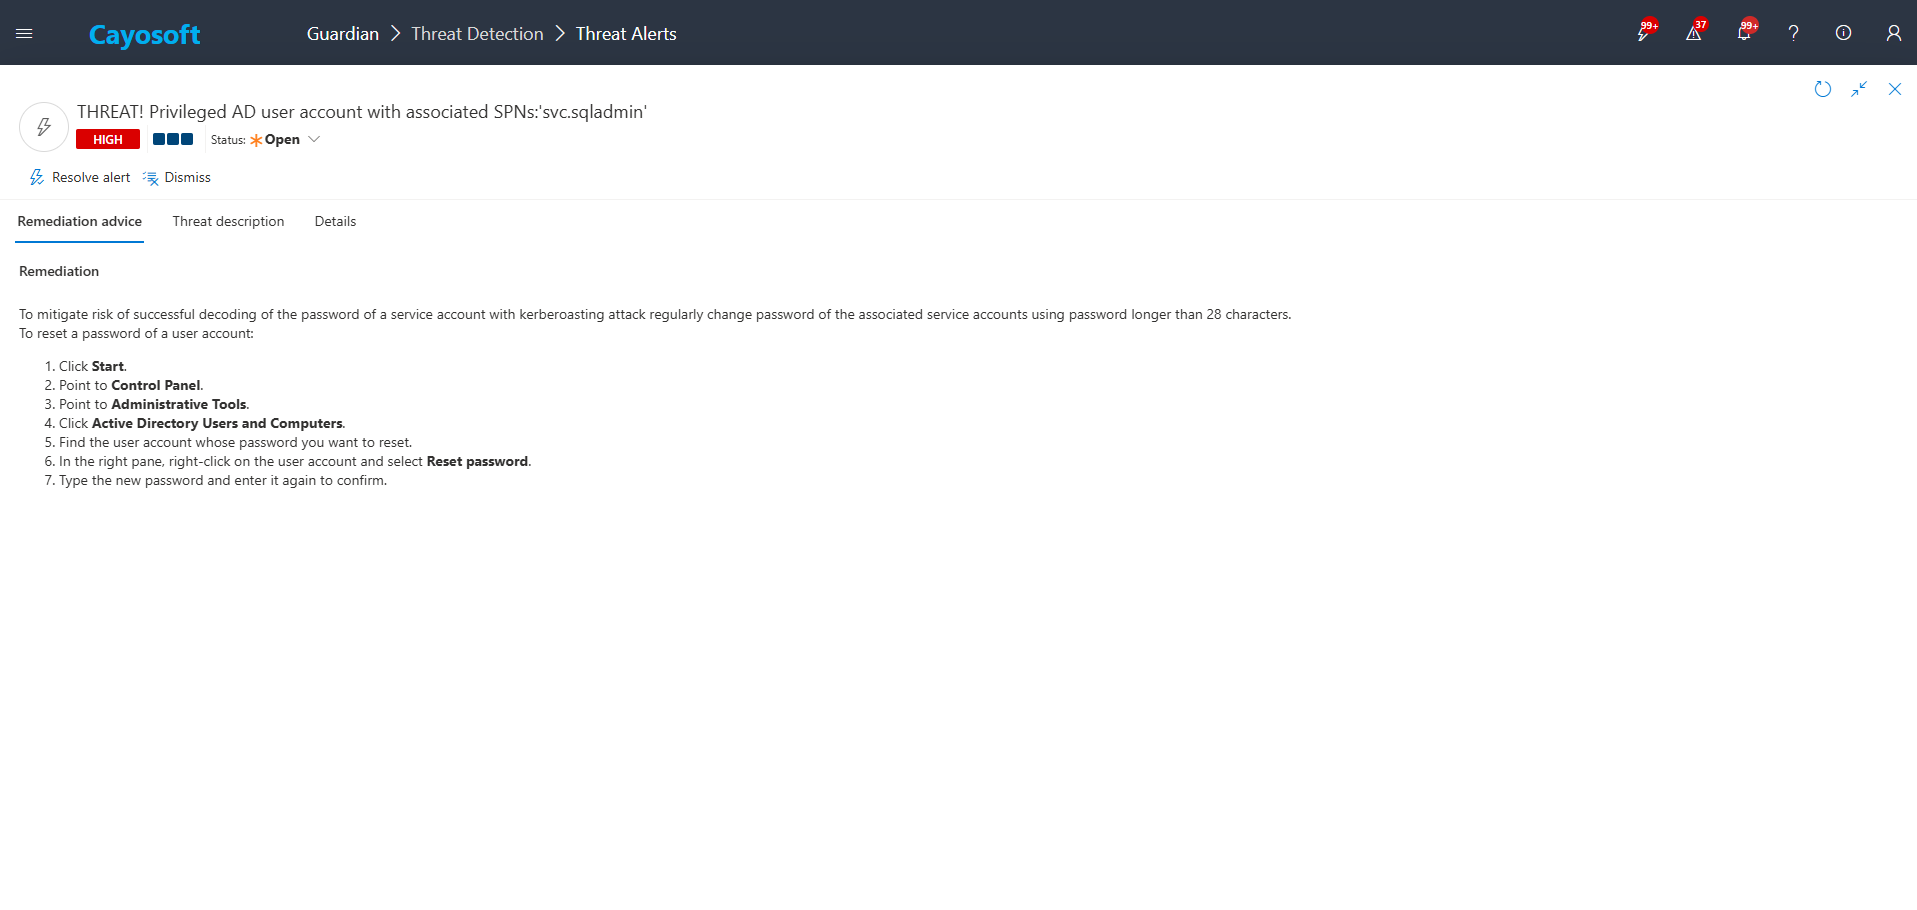
Task: Collapse the alert panel with shrink arrows
Action: coord(1858,89)
